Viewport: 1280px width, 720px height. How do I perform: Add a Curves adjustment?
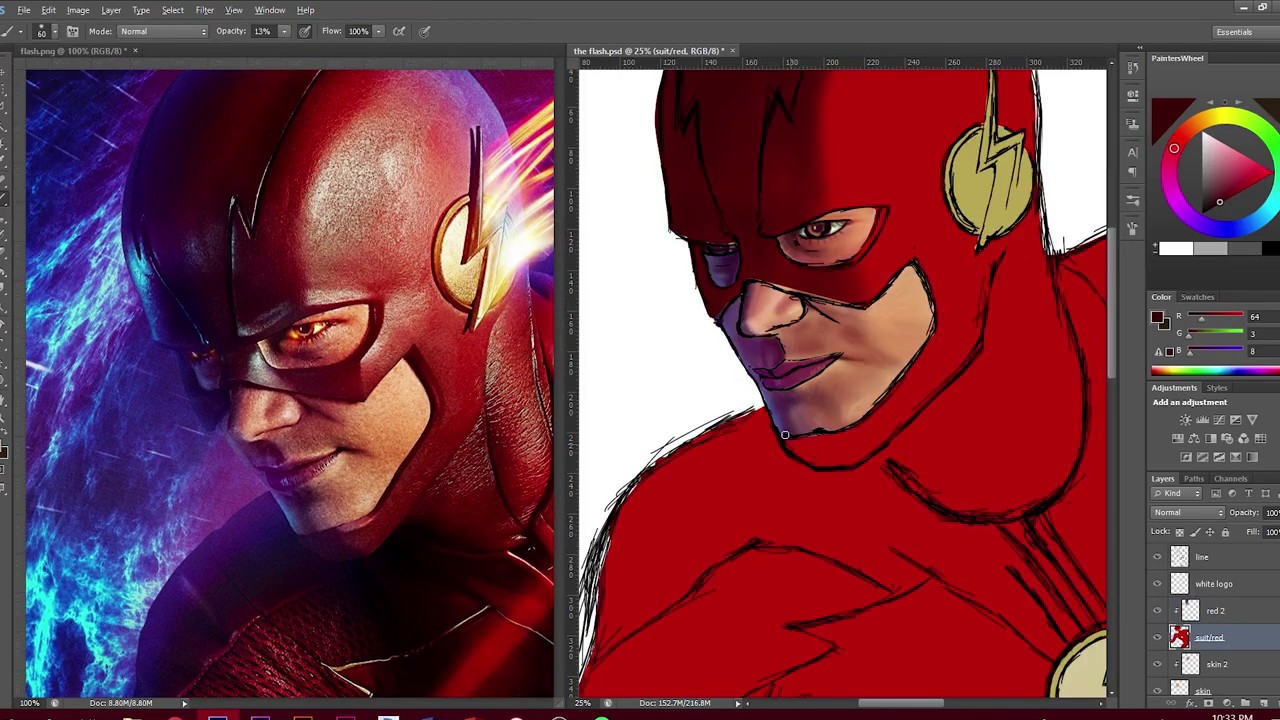pos(1219,420)
